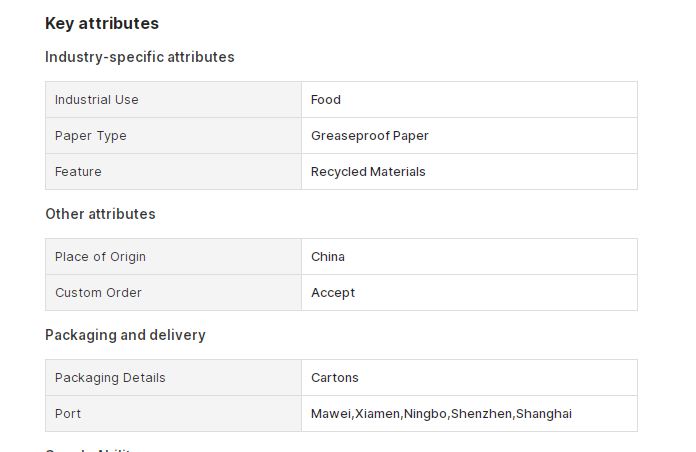Click the Custom Order label
Screen dimensions: 696x452
[x=98, y=293]
